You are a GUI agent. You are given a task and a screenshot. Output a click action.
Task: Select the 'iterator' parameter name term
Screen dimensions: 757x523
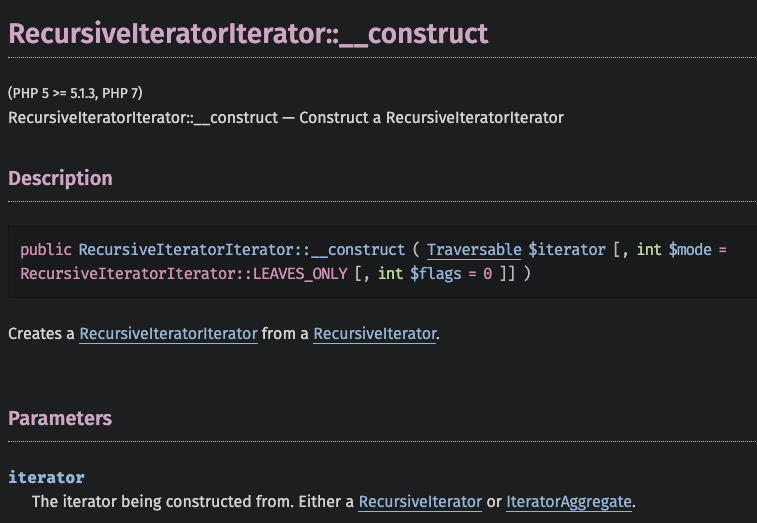pyautogui.click(x=46, y=477)
